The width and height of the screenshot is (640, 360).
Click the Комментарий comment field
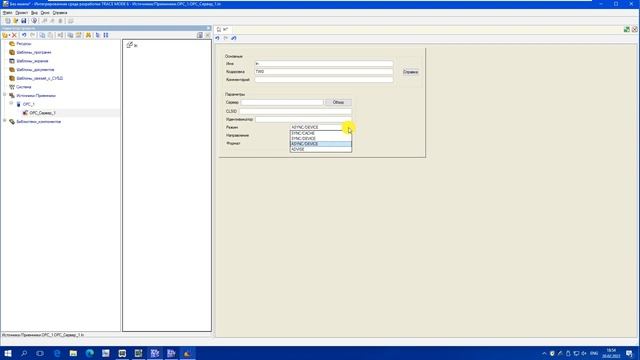pos(324,80)
